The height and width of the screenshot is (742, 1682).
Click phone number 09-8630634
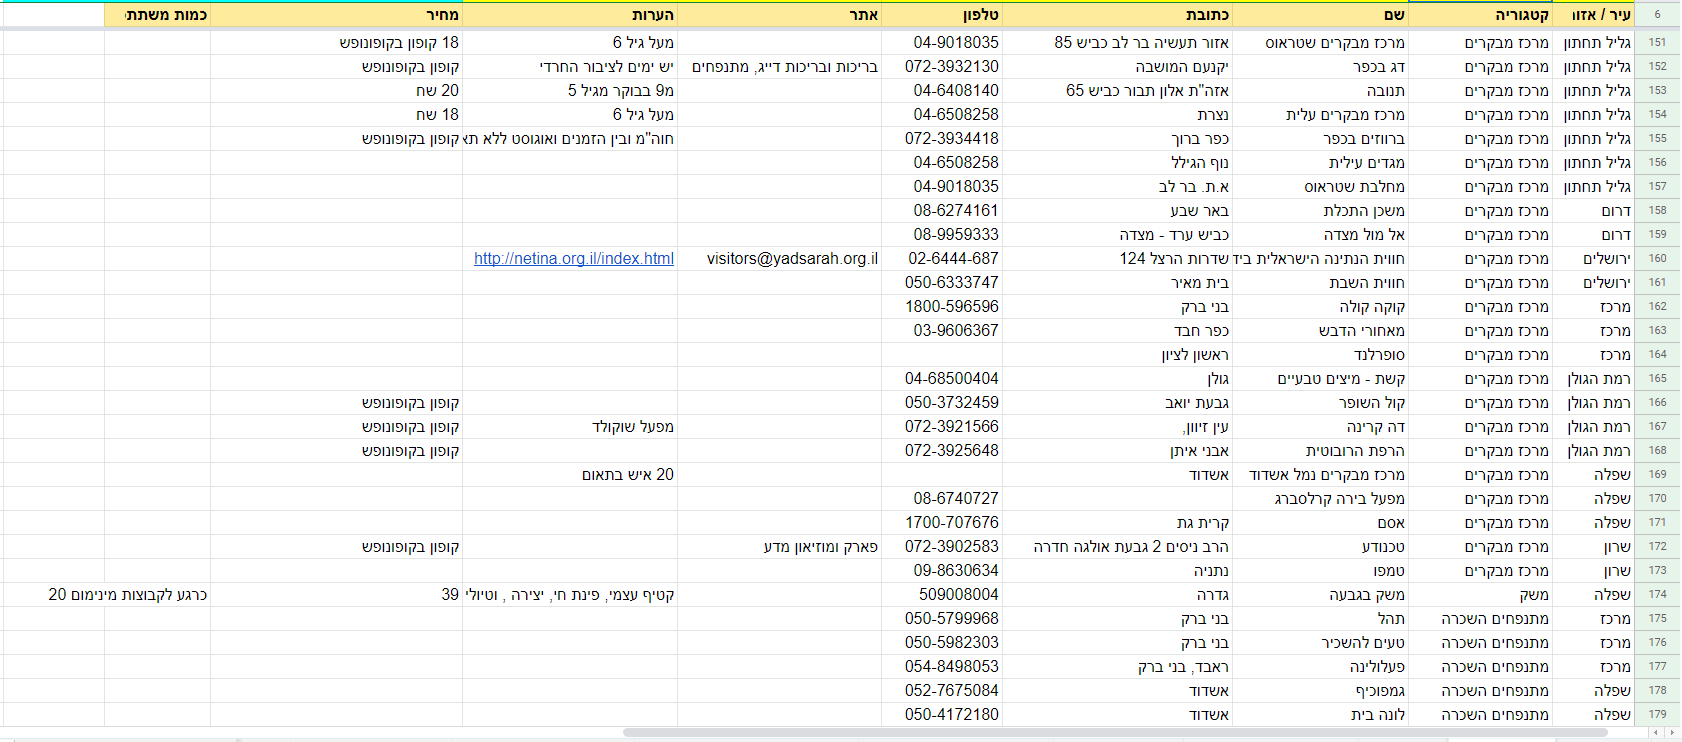pos(942,571)
